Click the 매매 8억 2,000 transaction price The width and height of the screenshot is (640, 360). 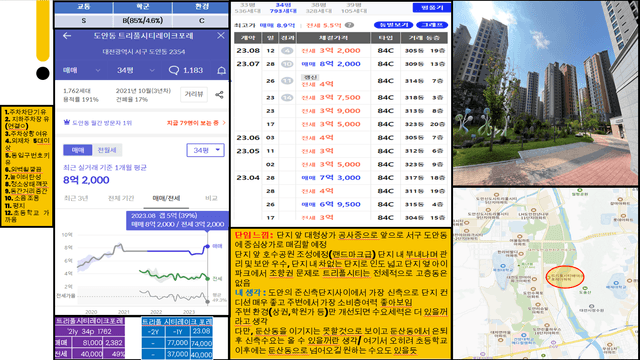coord(331,64)
